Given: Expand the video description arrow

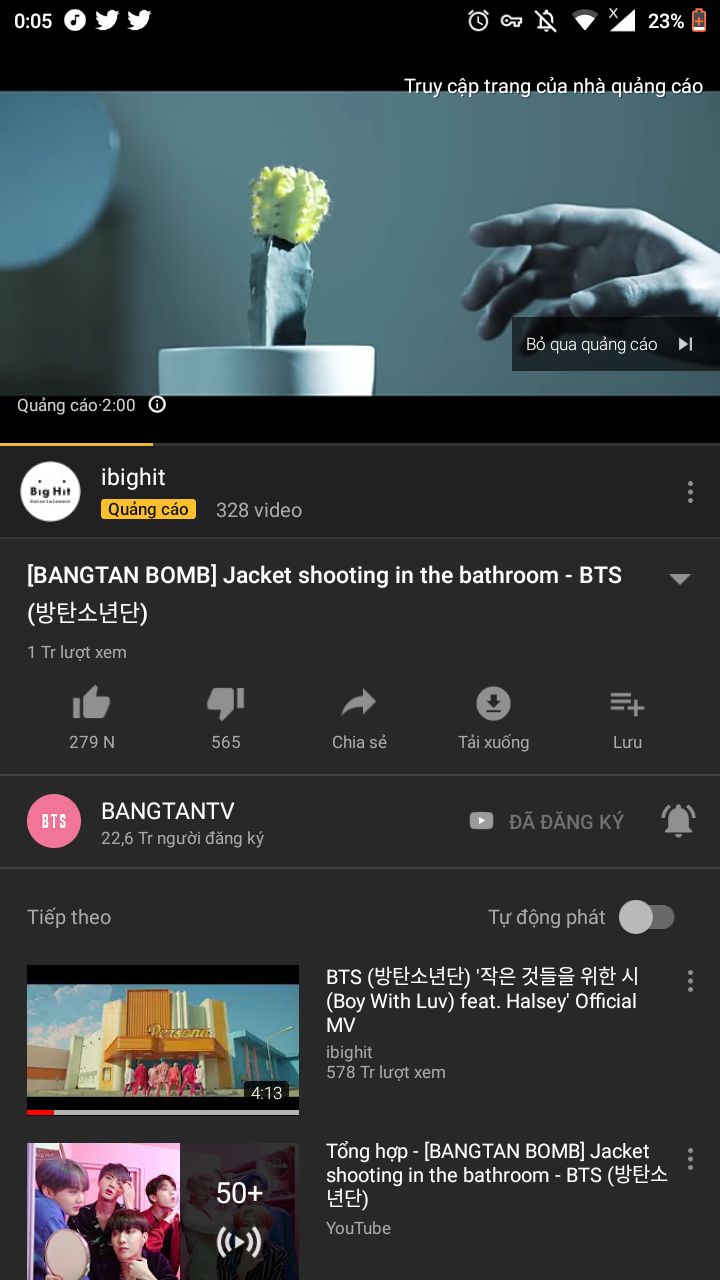Looking at the screenshot, I should click(680, 579).
